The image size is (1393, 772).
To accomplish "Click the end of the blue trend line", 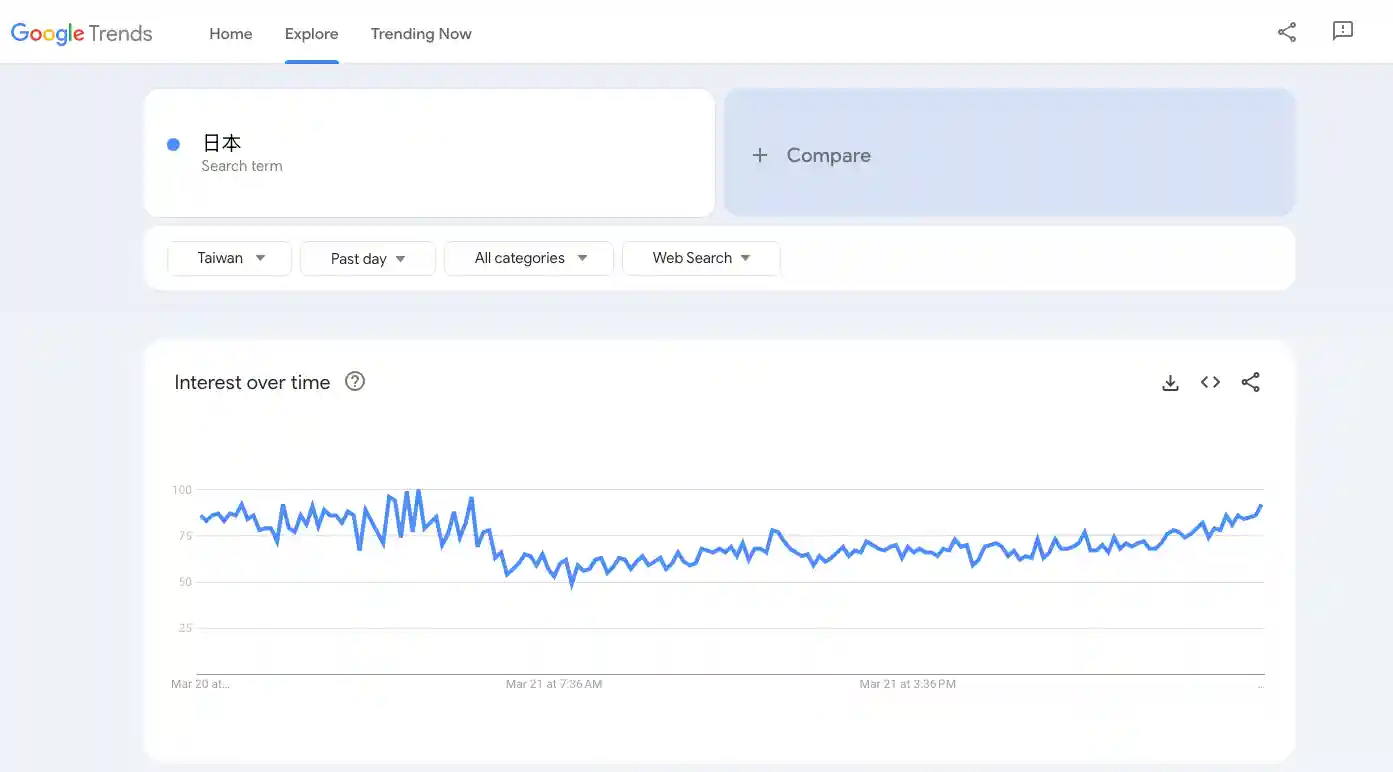I will pyautogui.click(x=1261, y=506).
